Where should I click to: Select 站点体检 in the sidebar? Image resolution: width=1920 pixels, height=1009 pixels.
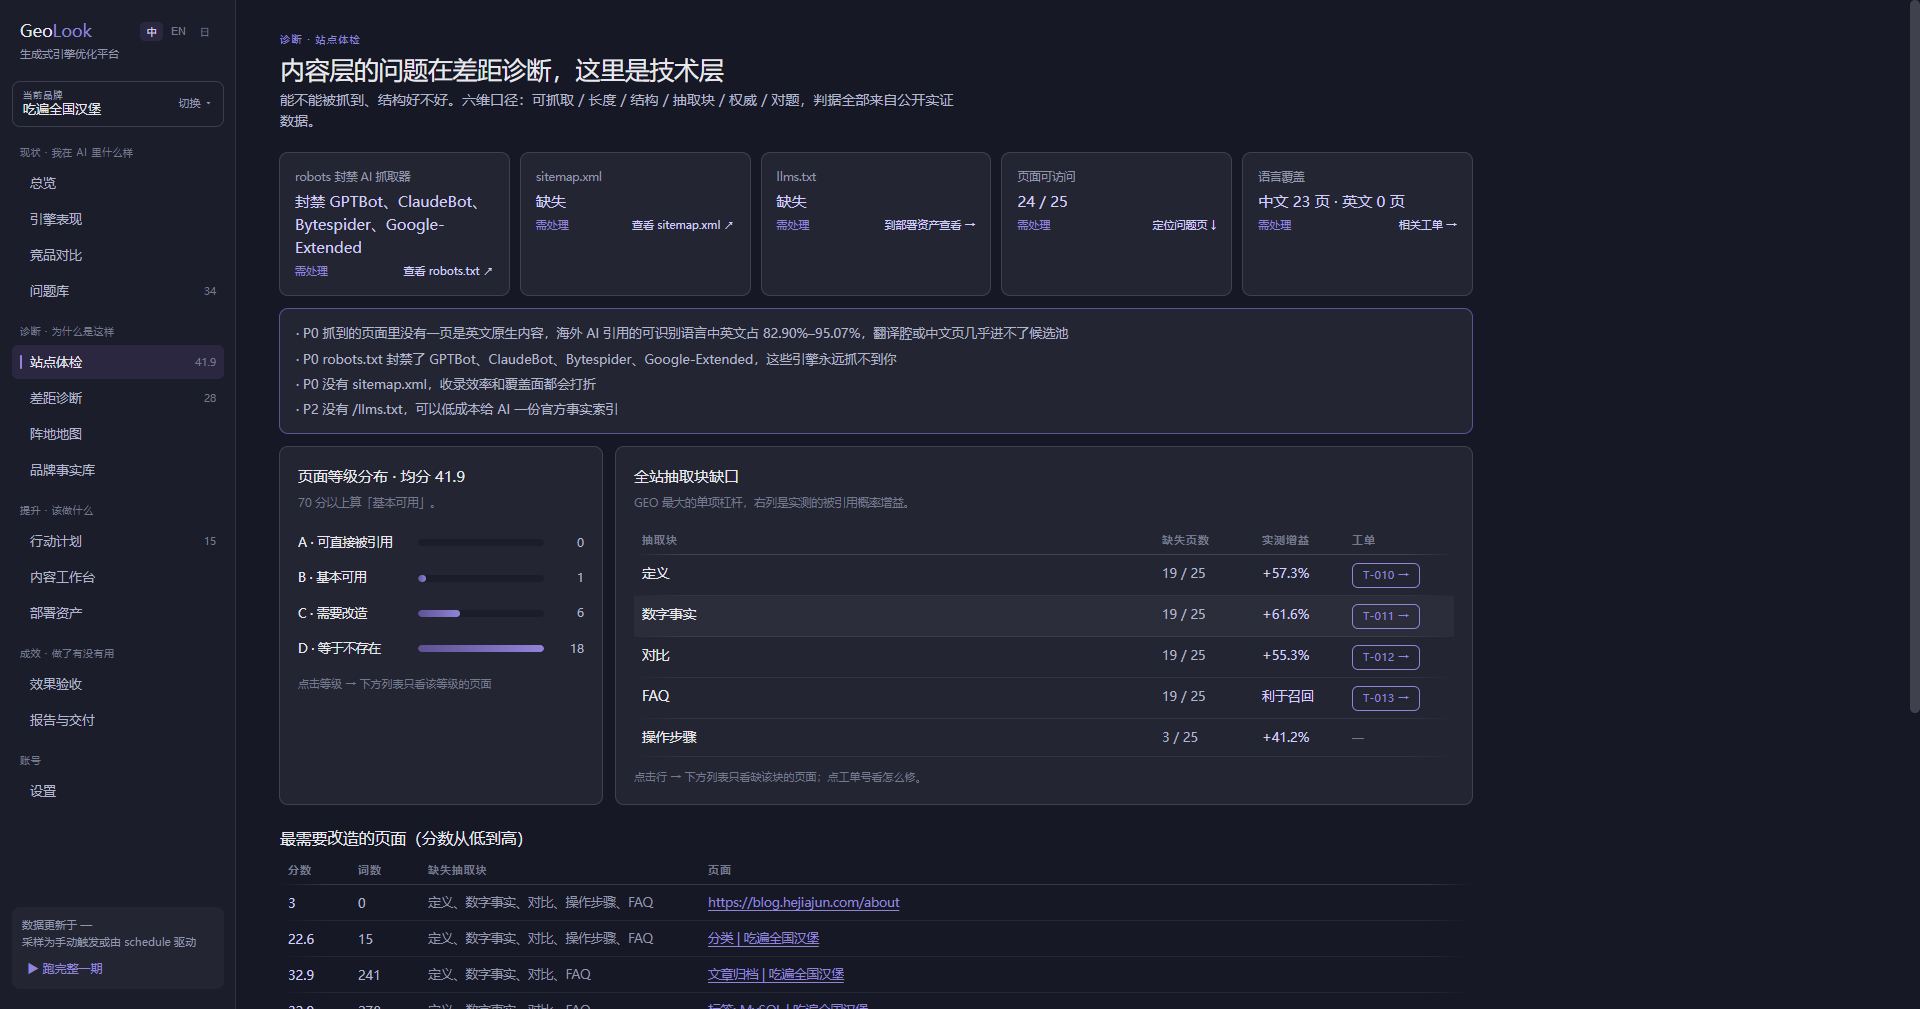click(x=118, y=362)
